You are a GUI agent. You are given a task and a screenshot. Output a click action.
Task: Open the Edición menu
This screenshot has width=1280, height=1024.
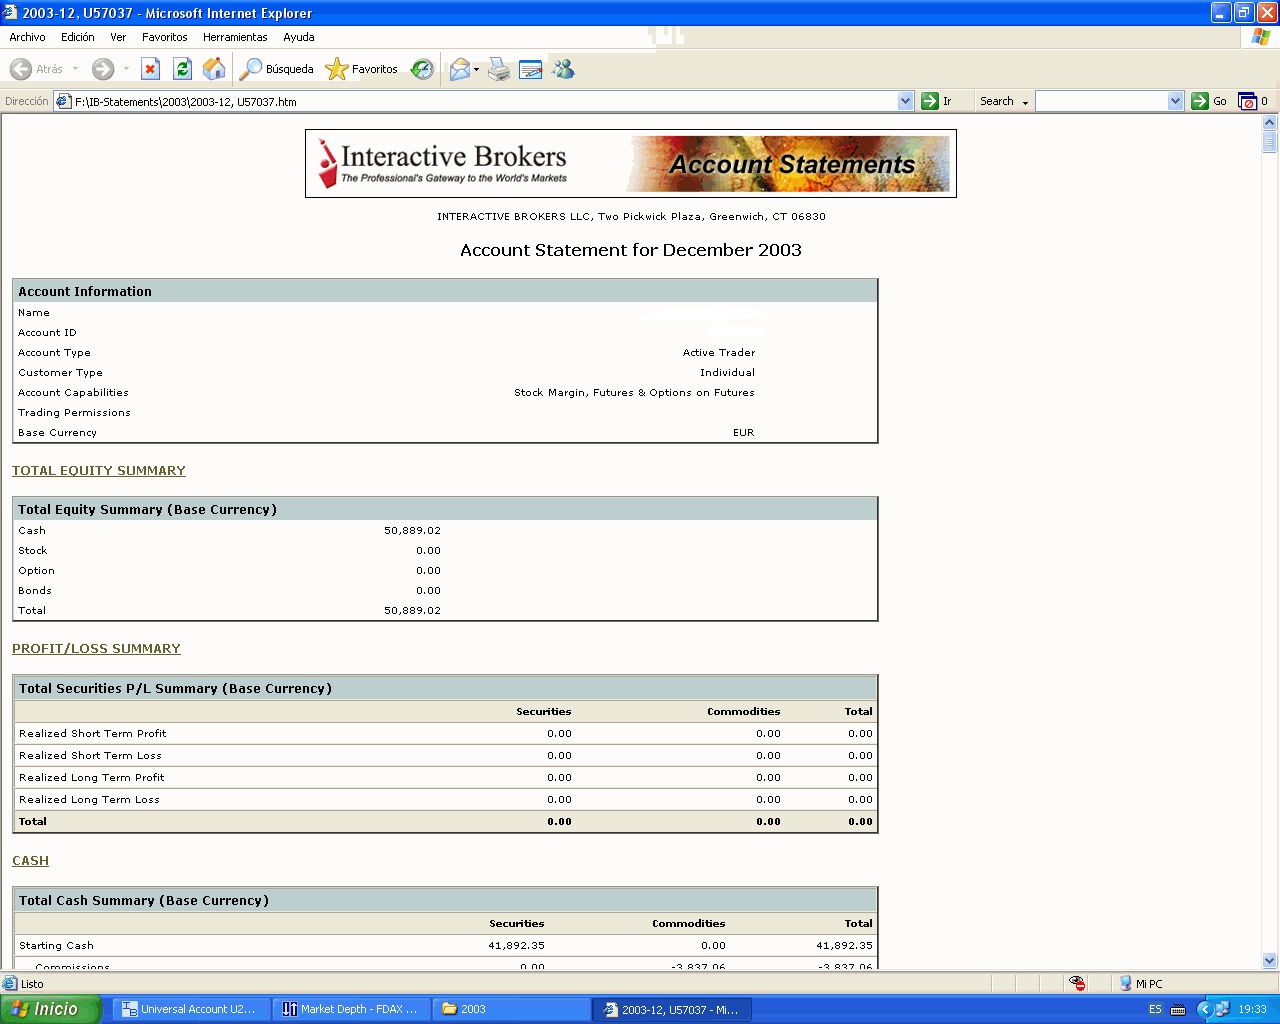tap(78, 37)
